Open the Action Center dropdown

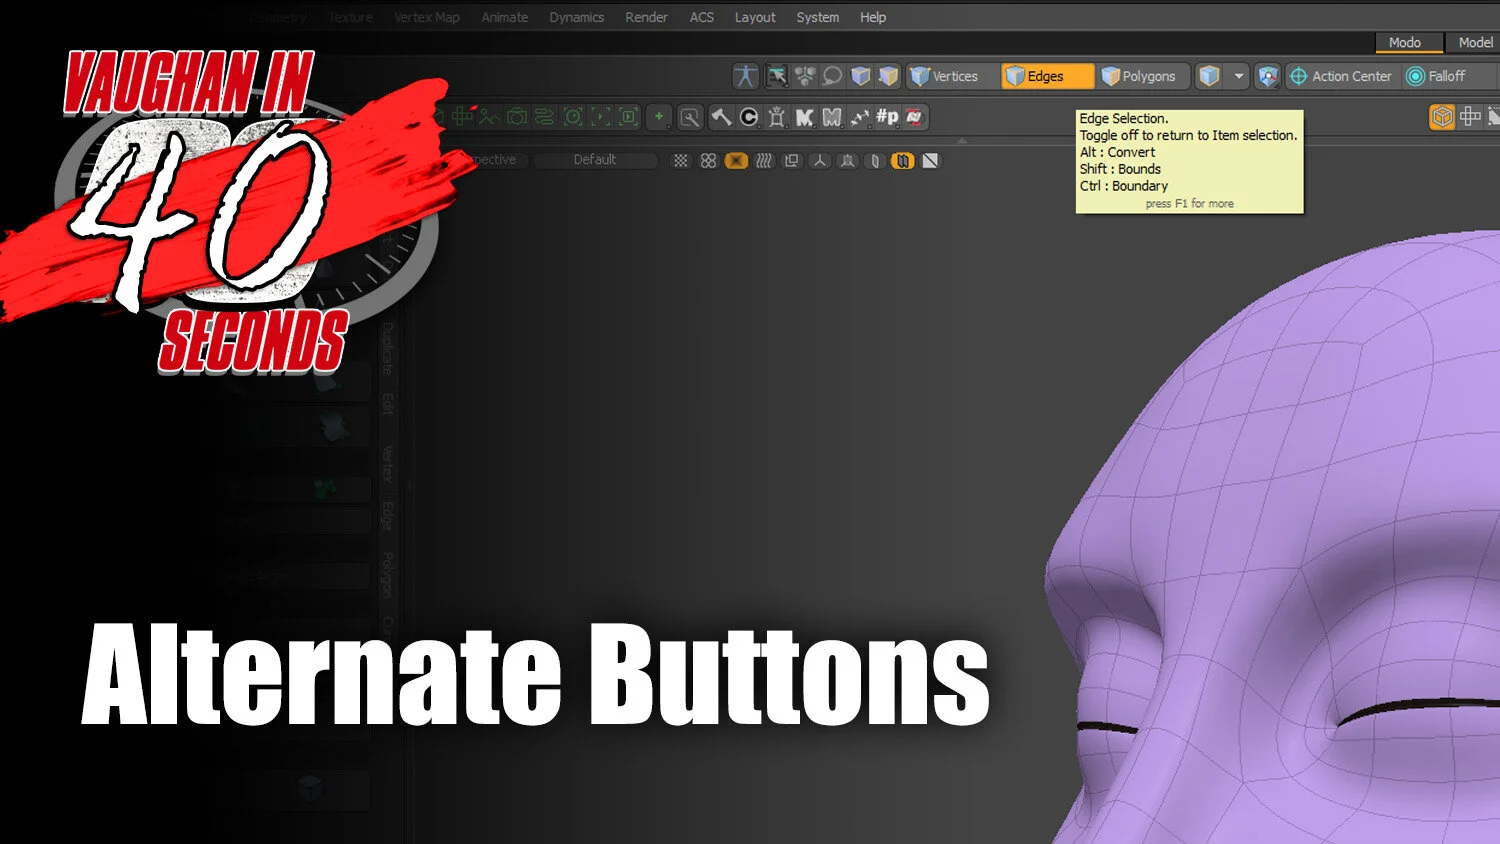(x=1341, y=76)
